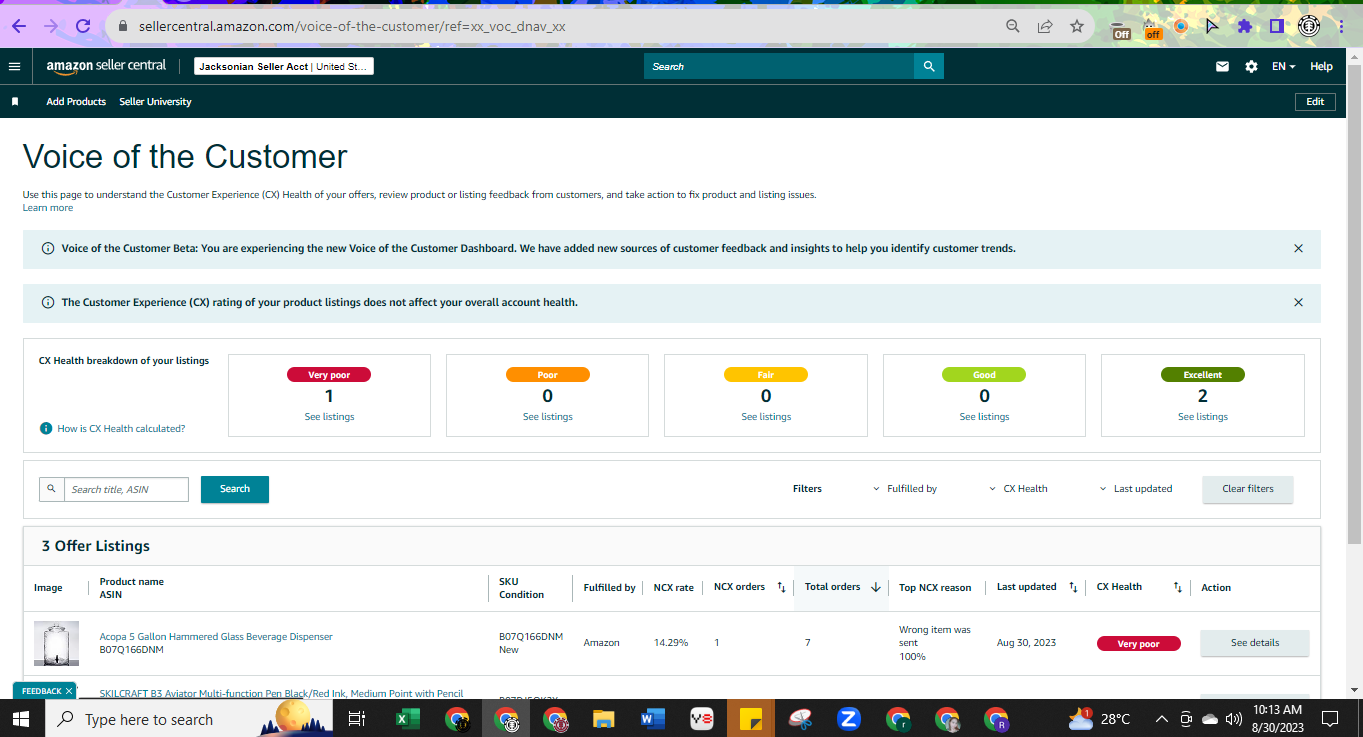This screenshot has width=1363, height=737.
Task: Click into the Search title, ASIN field
Action: point(126,489)
